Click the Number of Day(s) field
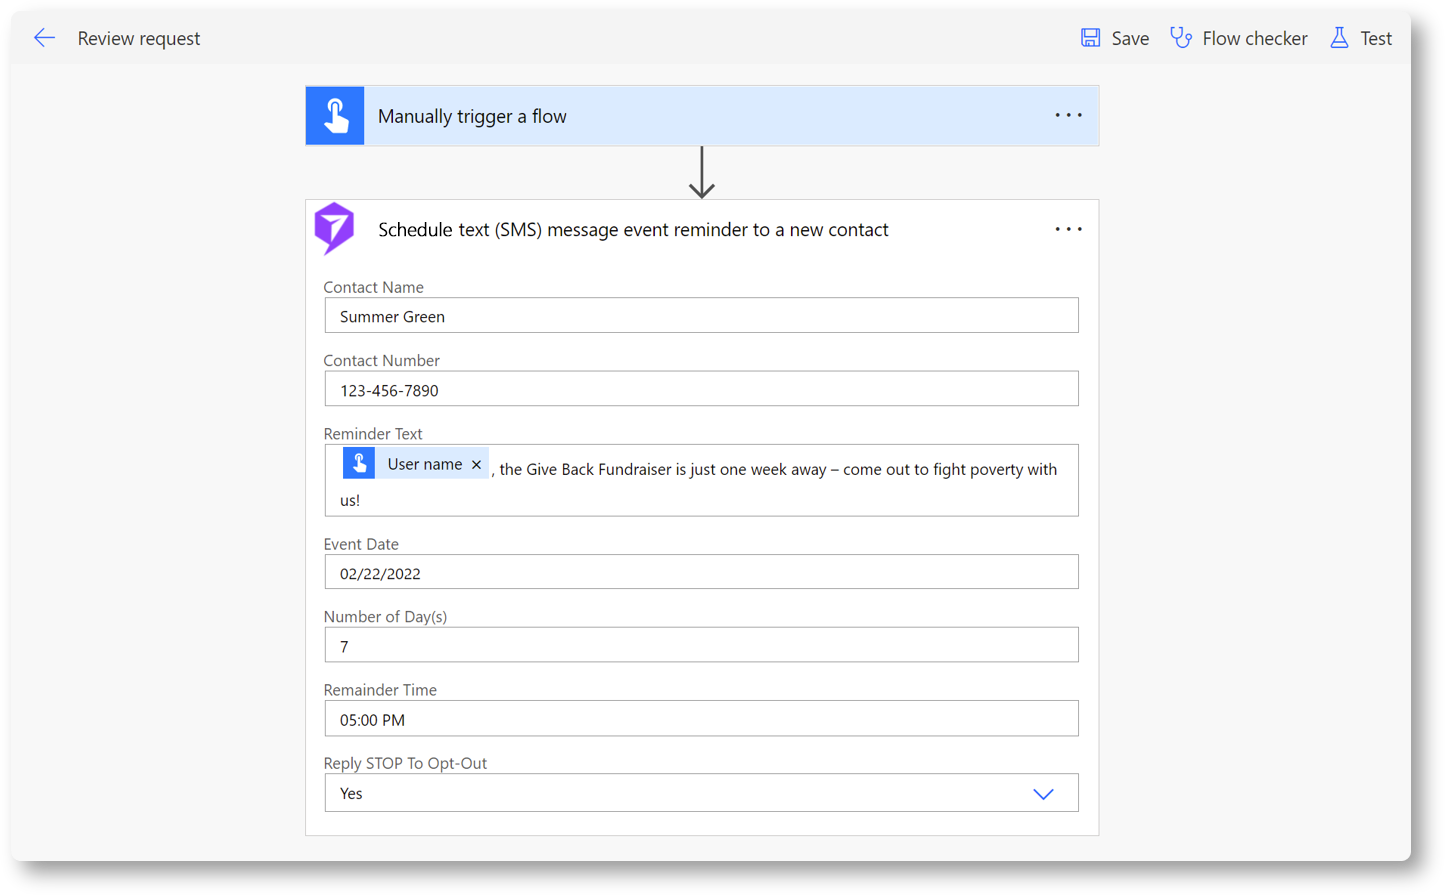The width and height of the screenshot is (1445, 895). (x=700, y=645)
